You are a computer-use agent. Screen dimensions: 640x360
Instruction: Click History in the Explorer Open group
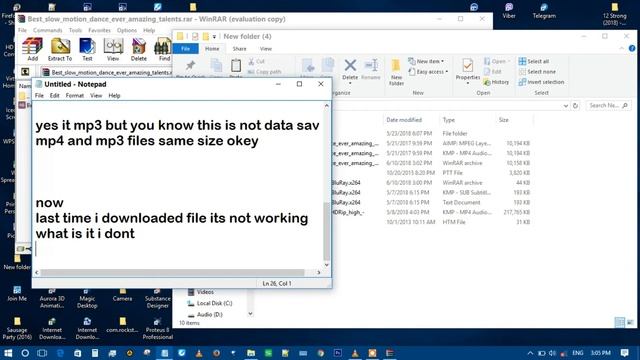[x=496, y=82]
